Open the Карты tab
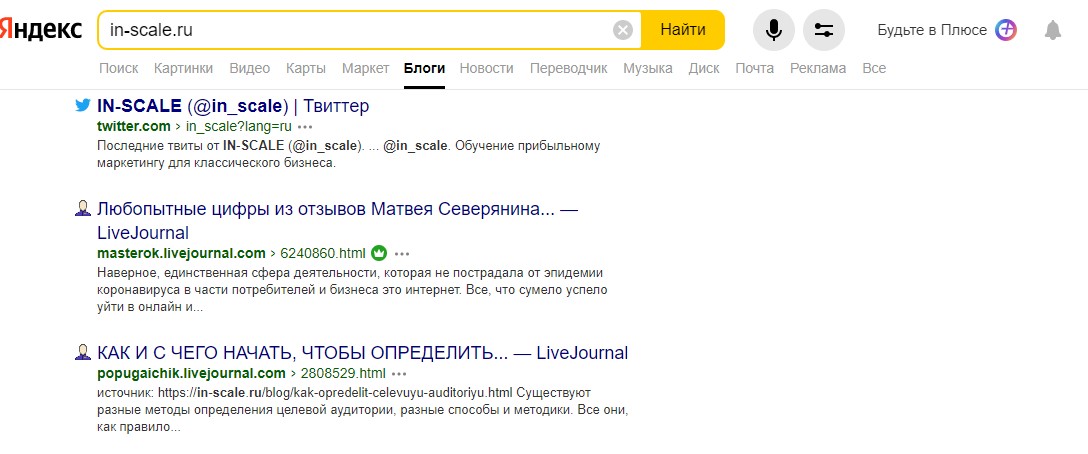 tap(305, 68)
